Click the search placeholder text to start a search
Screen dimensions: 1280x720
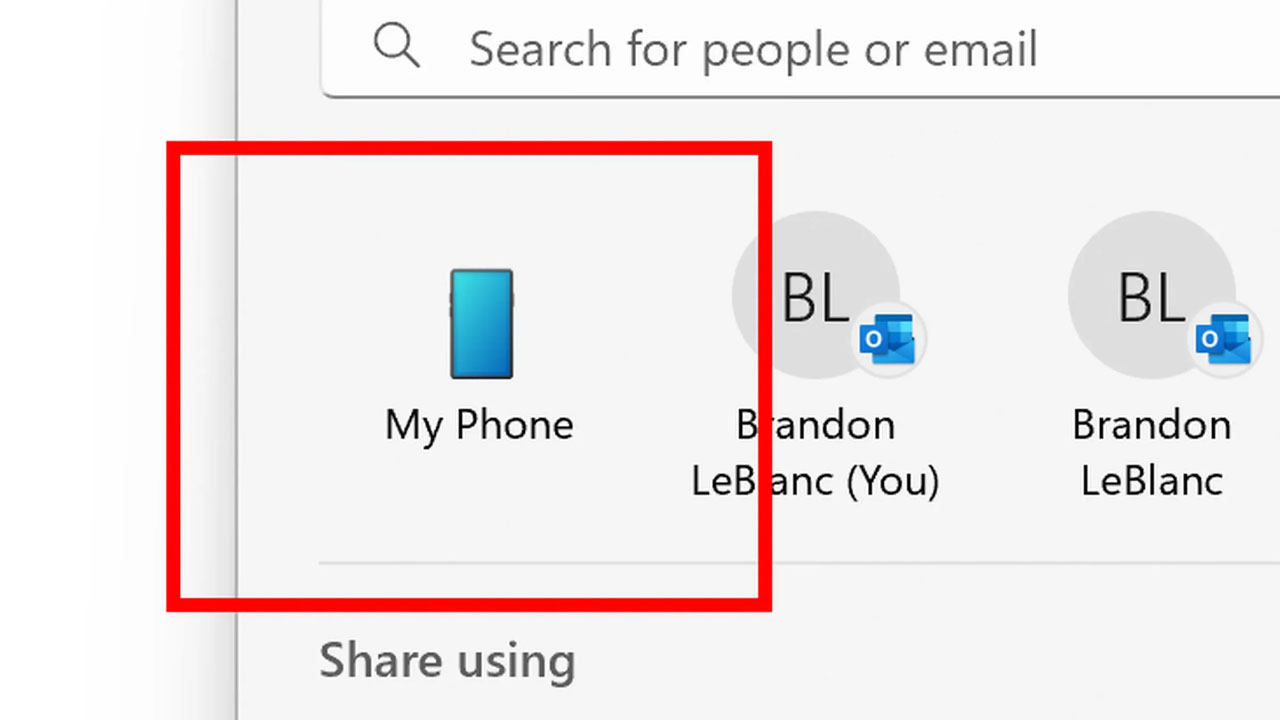coord(753,49)
